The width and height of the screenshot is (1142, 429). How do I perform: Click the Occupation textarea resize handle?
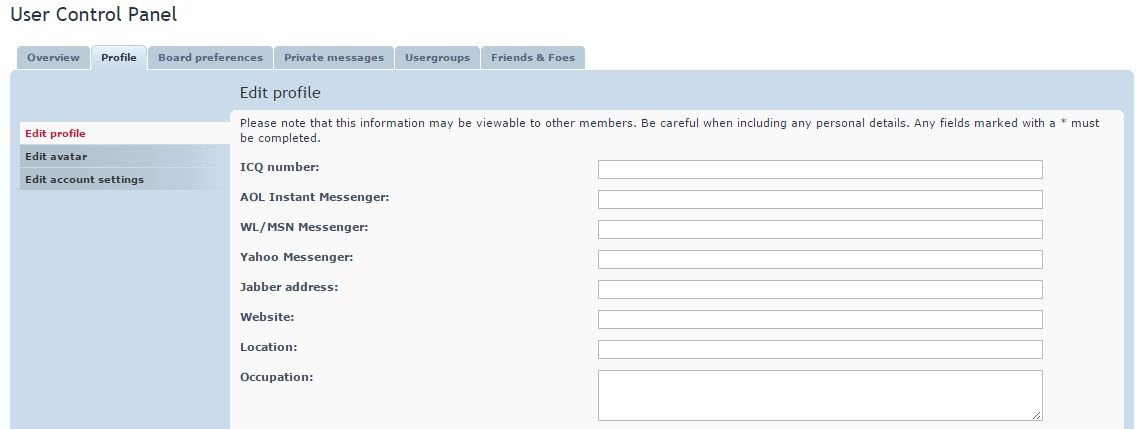(x=1036, y=415)
